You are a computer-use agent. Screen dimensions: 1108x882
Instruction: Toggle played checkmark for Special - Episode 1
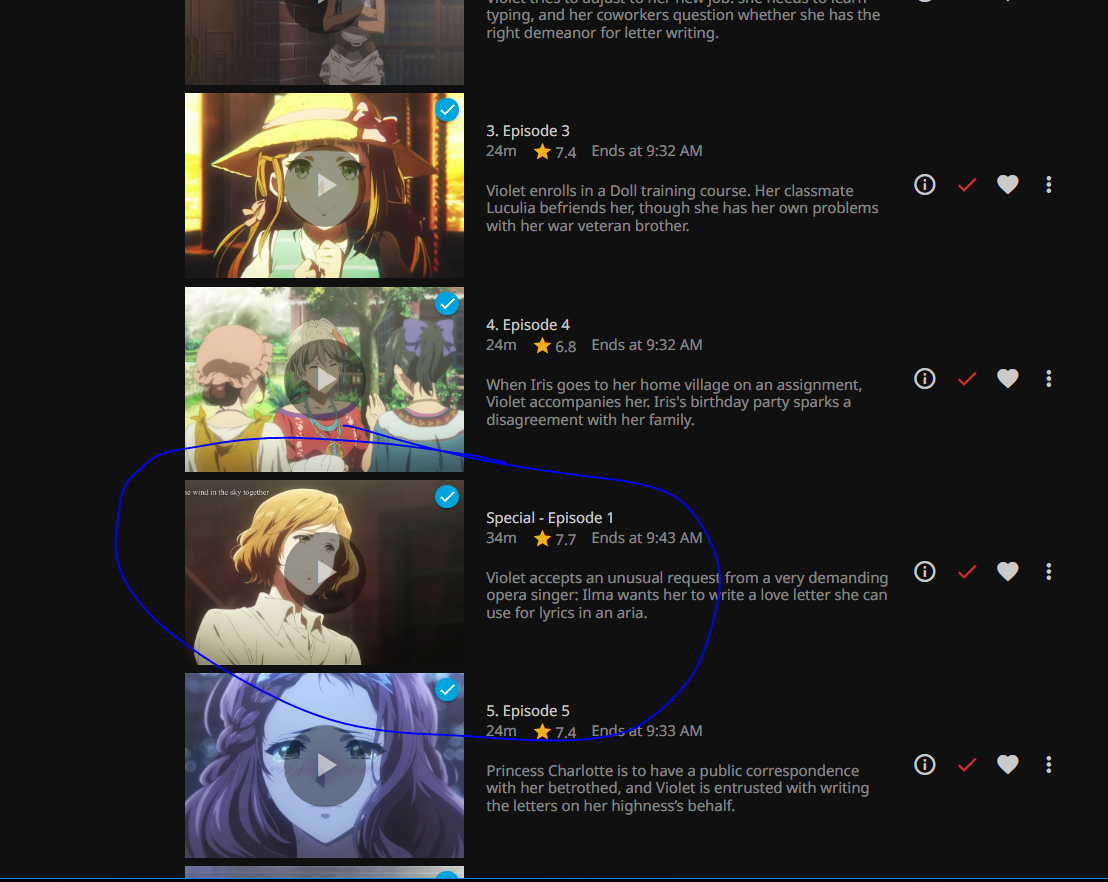(x=967, y=572)
